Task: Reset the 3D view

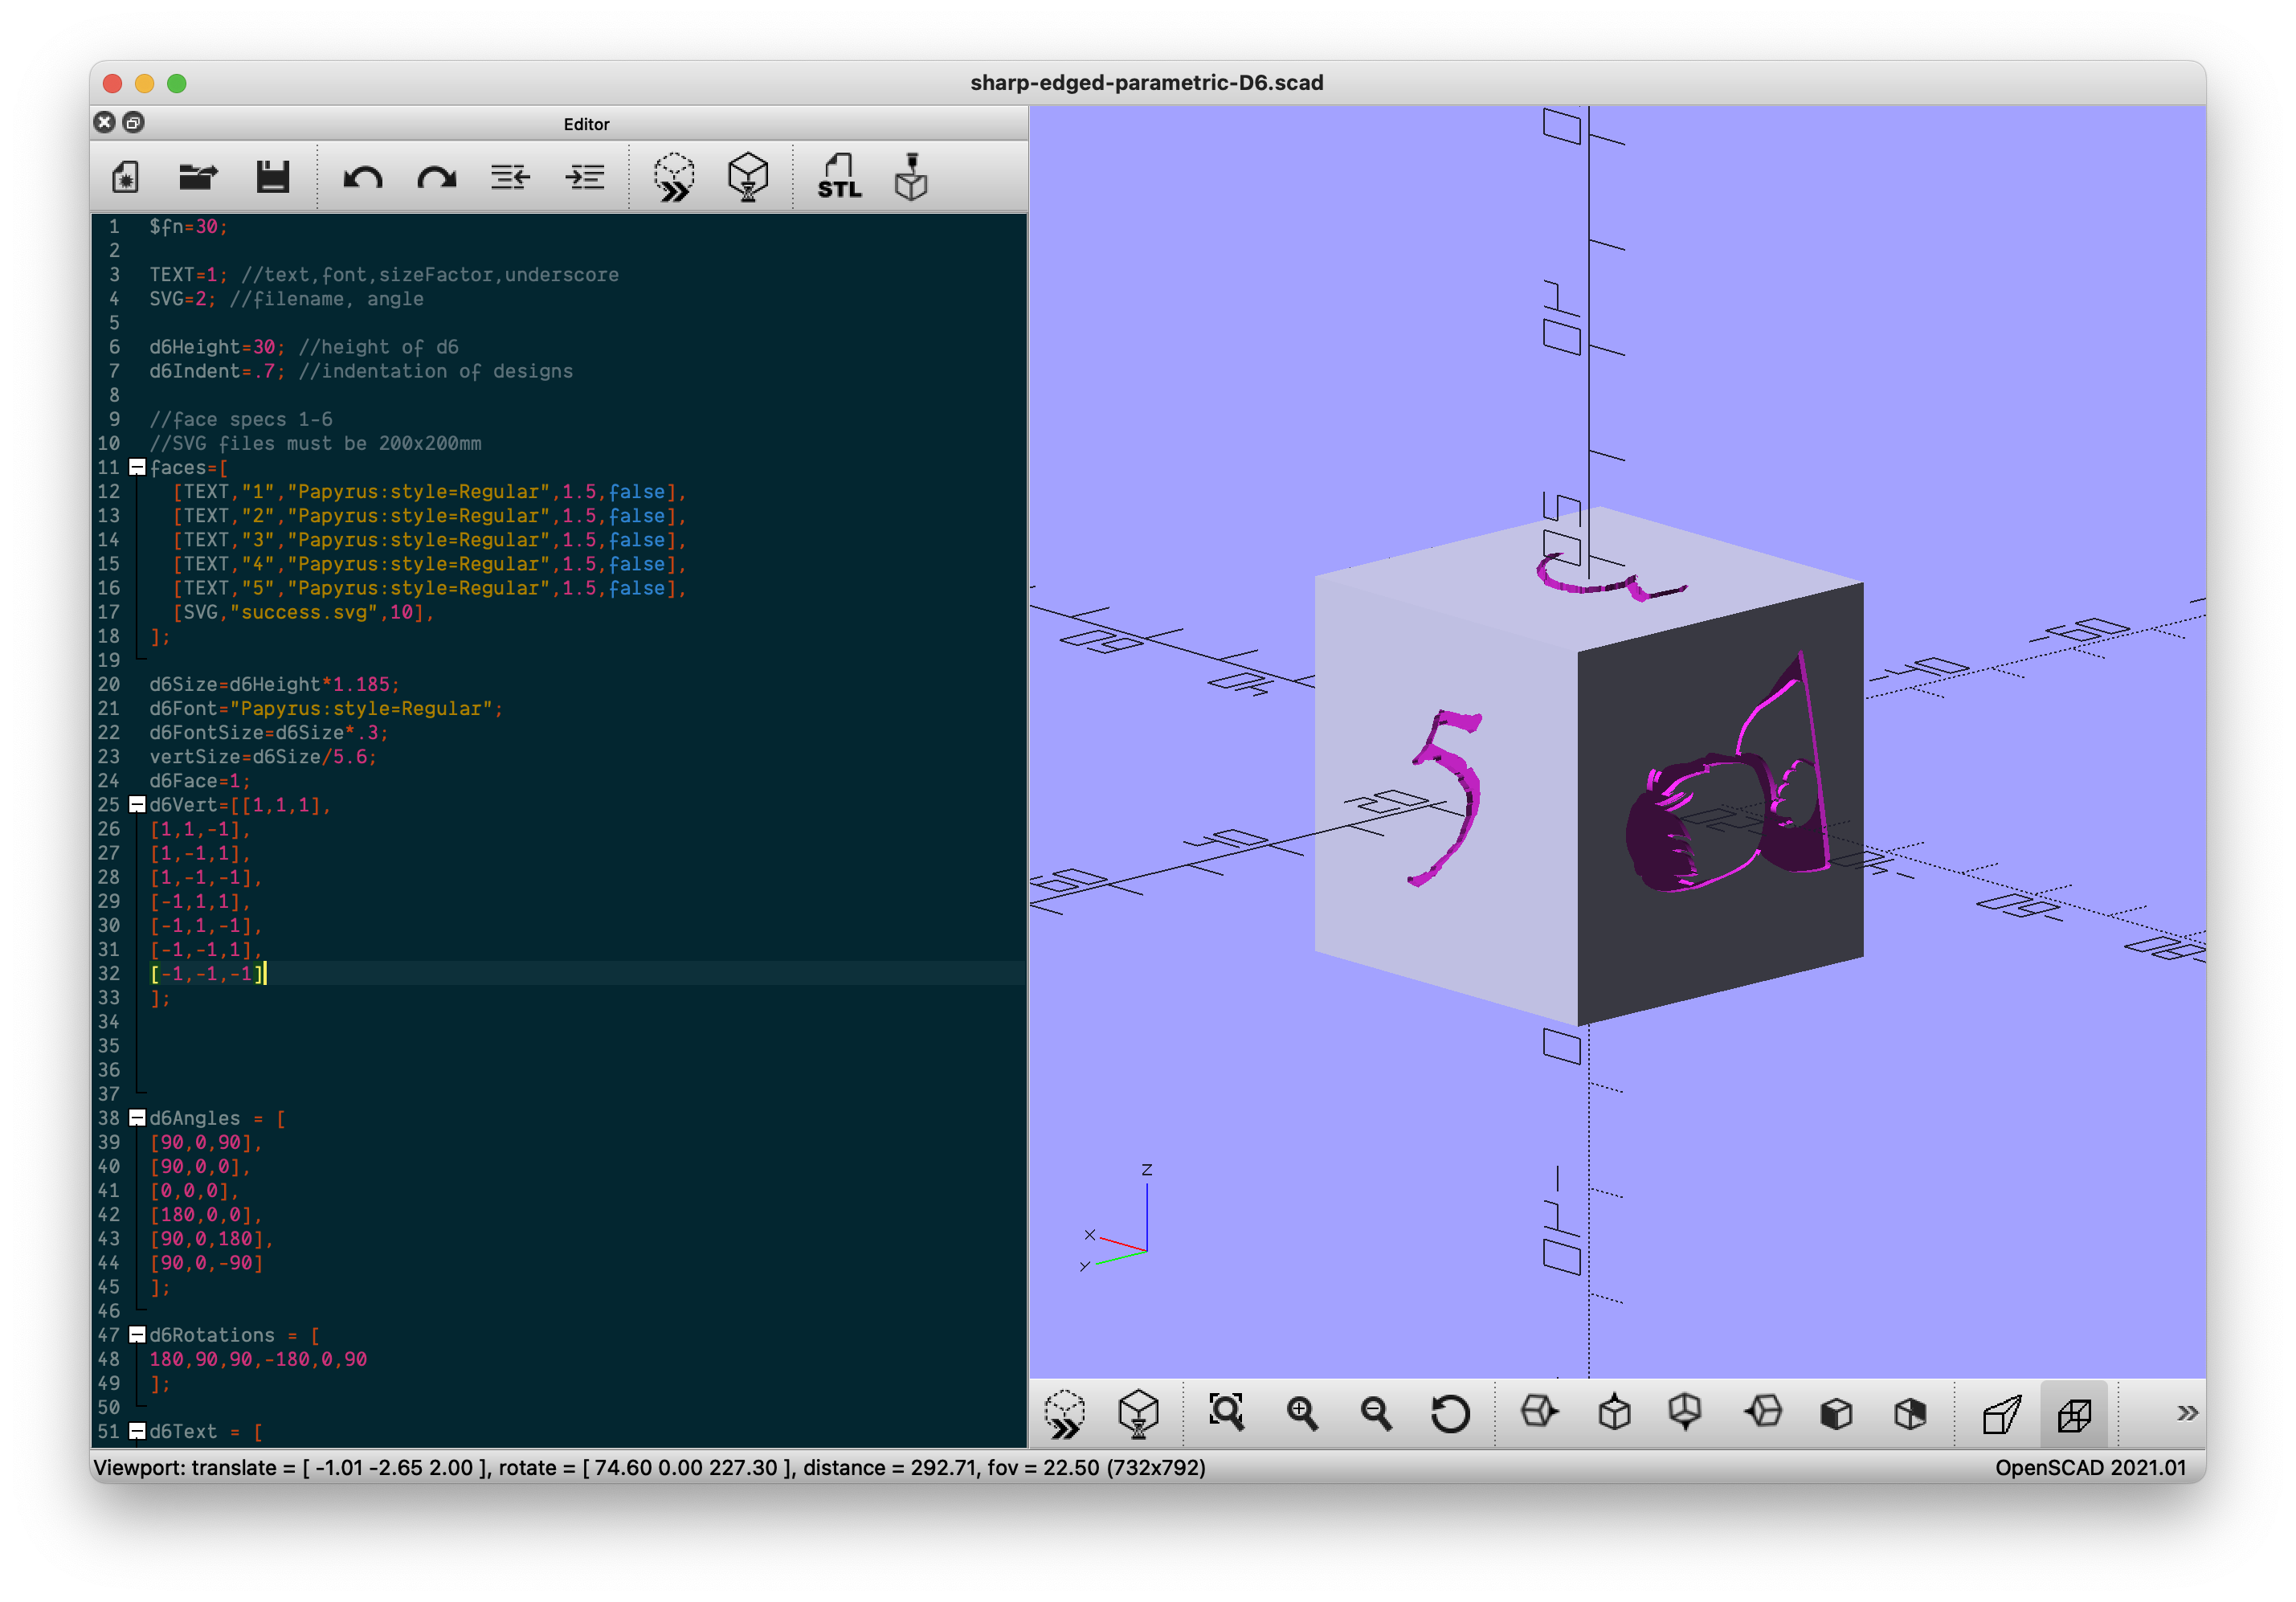Action: 1450,1413
